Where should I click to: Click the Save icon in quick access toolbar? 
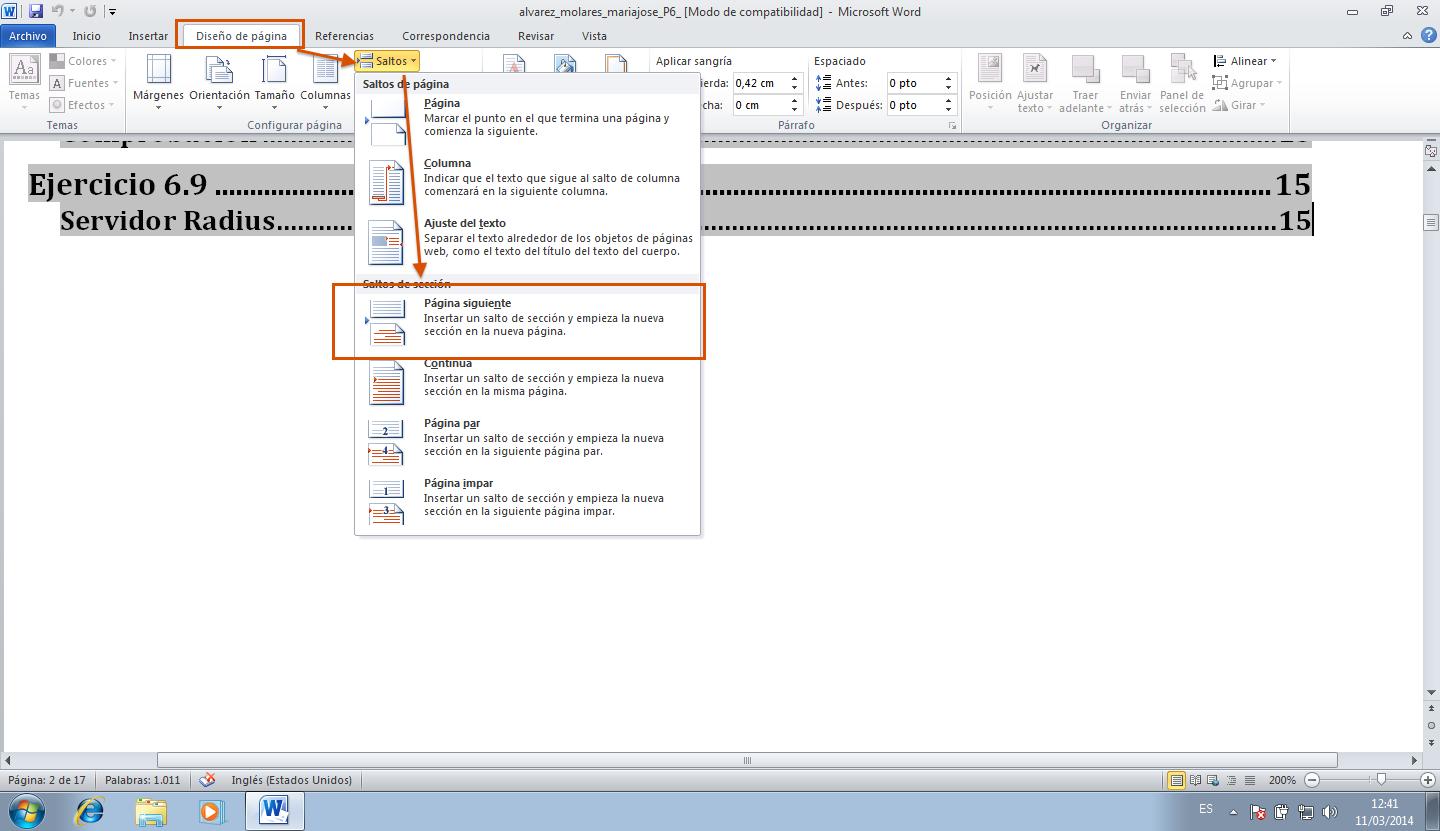point(36,12)
